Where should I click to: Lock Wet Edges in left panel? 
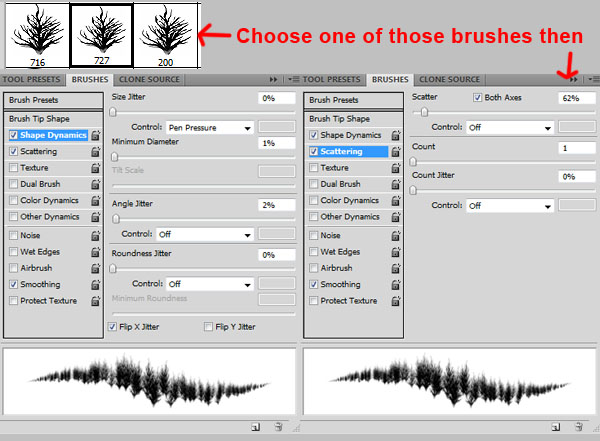(x=96, y=252)
